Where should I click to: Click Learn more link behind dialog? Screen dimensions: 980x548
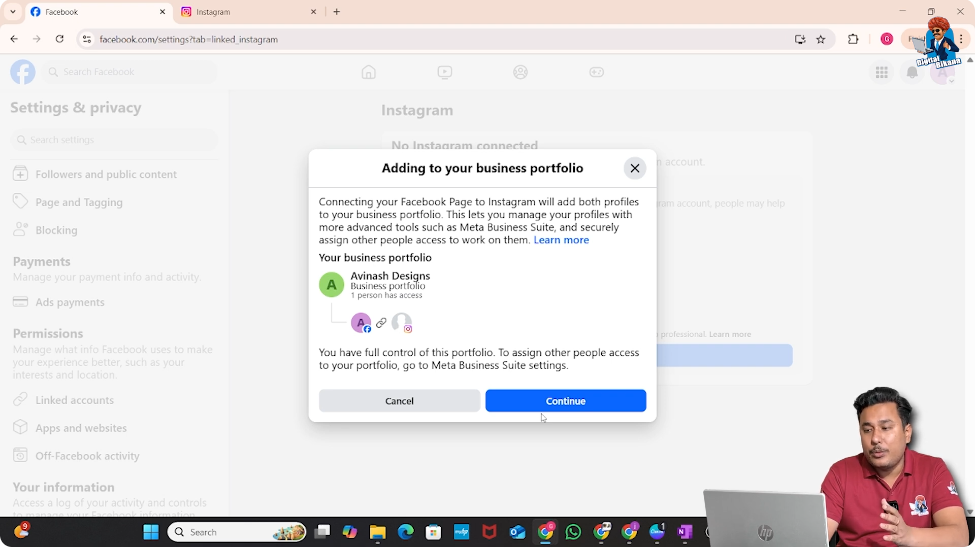coord(730,334)
